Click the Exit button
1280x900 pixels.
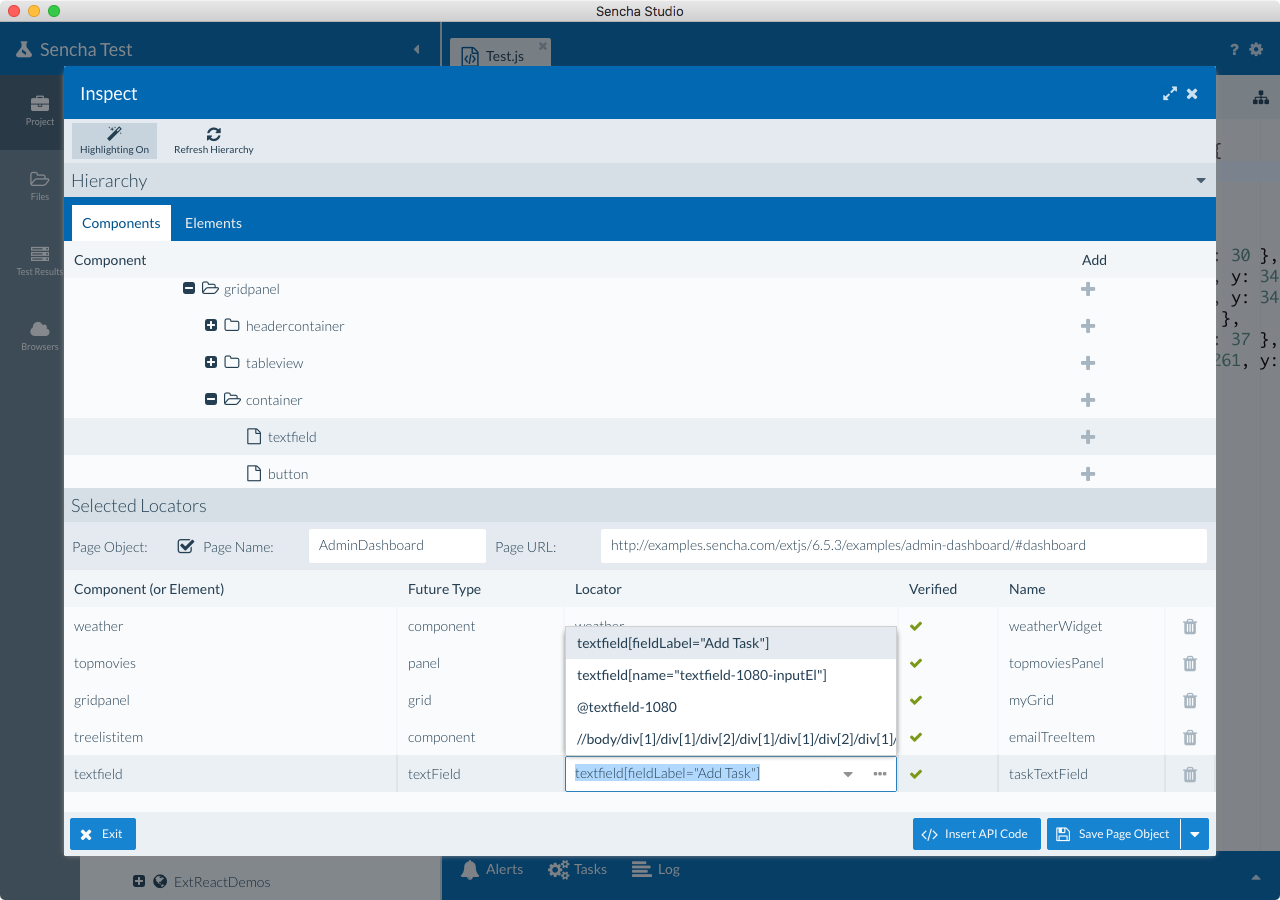point(103,834)
